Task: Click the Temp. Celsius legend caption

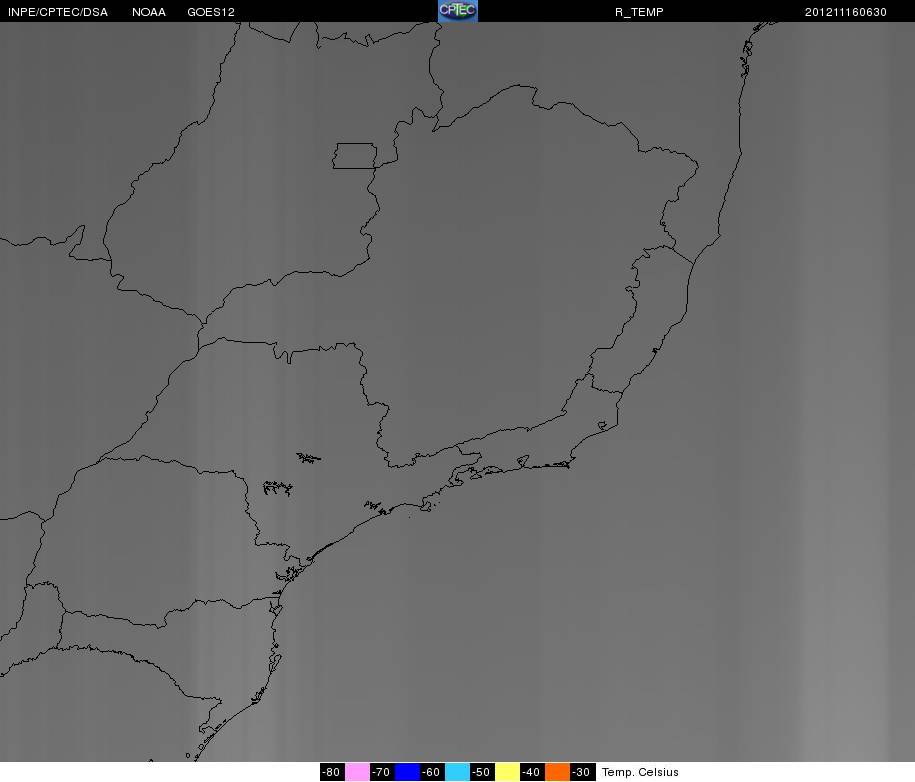Action: tap(640, 772)
